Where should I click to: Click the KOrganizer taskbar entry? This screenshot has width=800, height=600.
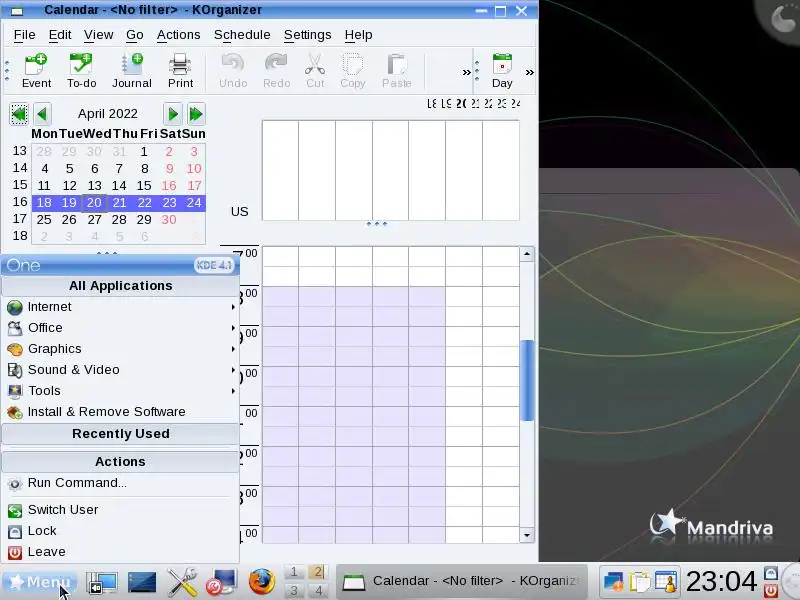pos(462,581)
